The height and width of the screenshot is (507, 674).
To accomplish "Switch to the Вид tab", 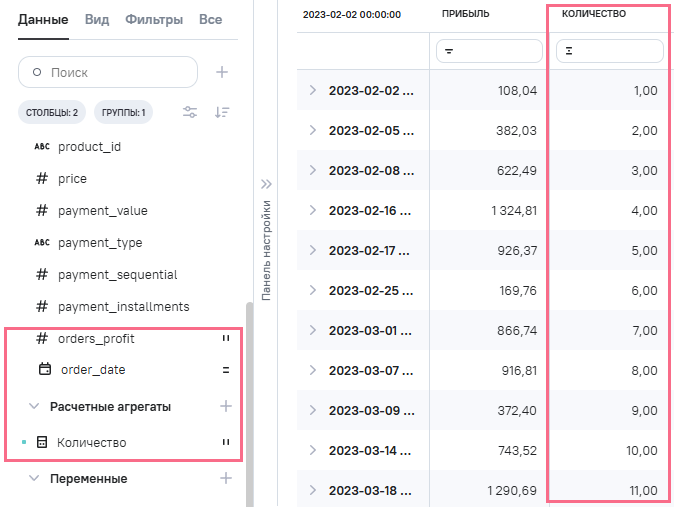I will coord(97,19).
